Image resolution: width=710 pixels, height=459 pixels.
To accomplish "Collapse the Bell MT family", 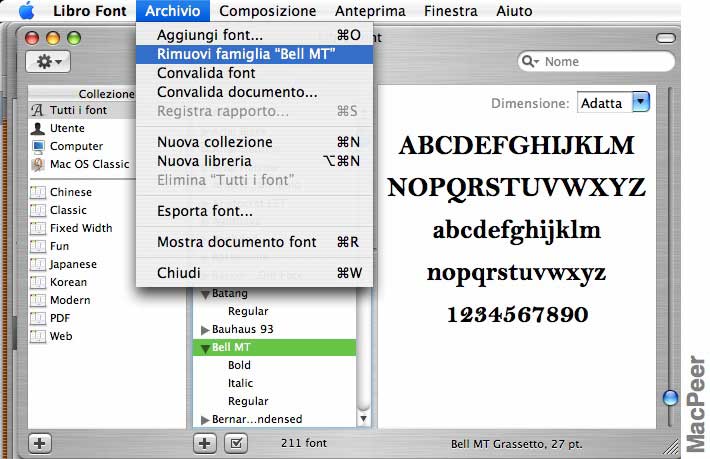I will tap(205, 349).
